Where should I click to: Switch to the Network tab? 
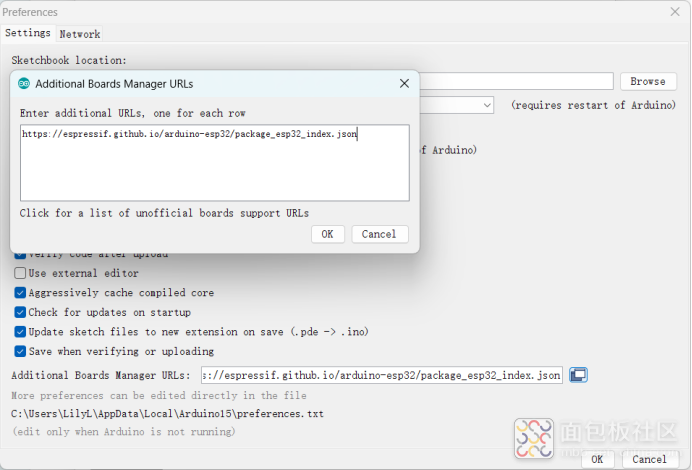coord(80,33)
